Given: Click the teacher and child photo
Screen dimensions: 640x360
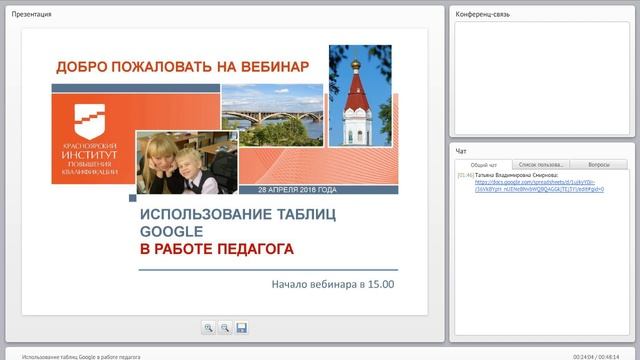Looking at the screenshot, I should point(187,162).
